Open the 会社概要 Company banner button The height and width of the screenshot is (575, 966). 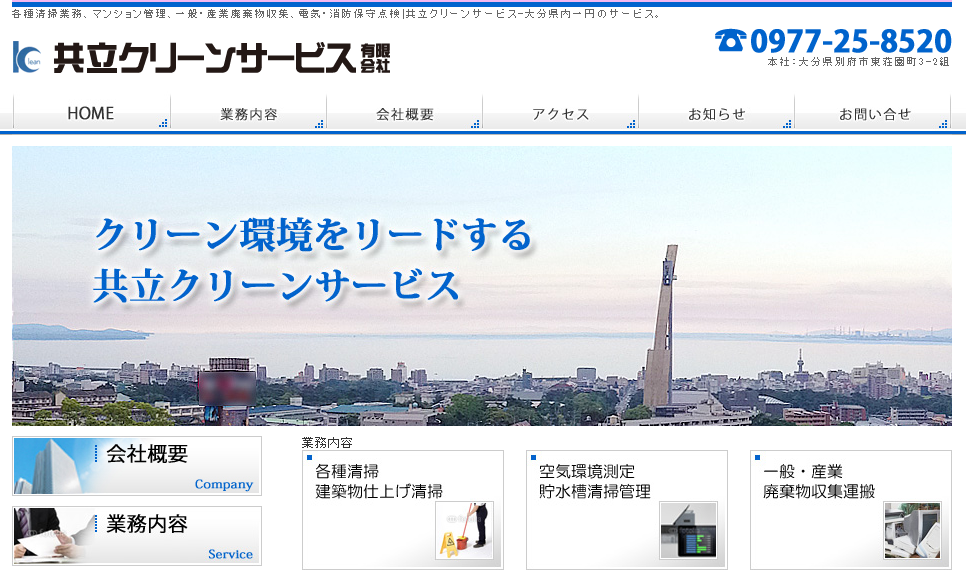tap(137, 466)
